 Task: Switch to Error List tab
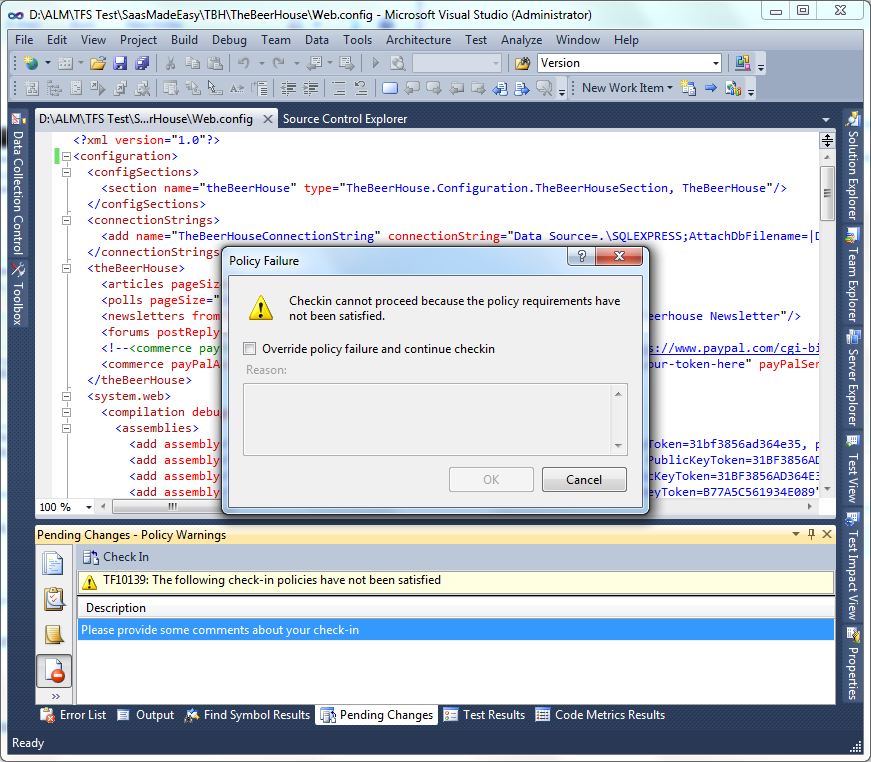coord(73,715)
